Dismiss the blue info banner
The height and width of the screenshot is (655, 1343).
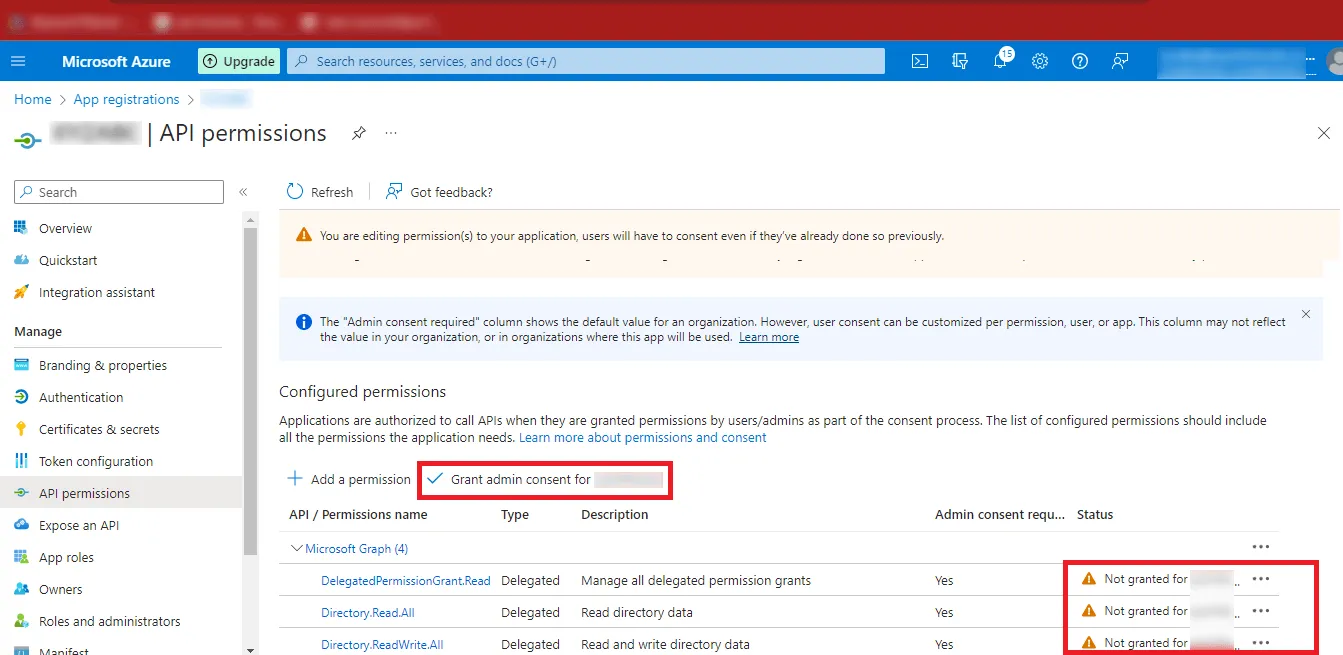pyautogui.click(x=1305, y=314)
